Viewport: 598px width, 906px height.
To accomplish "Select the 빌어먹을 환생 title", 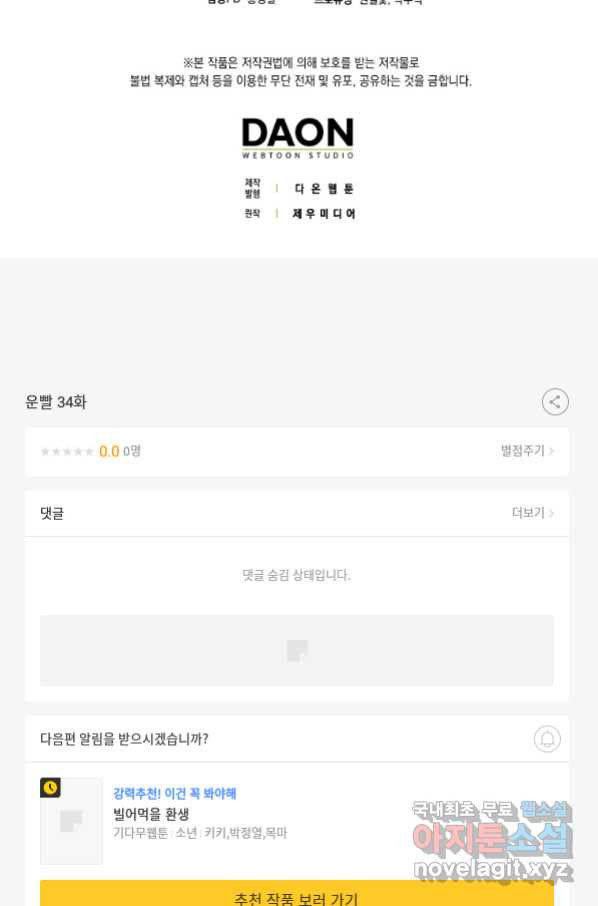I will coord(151,814).
